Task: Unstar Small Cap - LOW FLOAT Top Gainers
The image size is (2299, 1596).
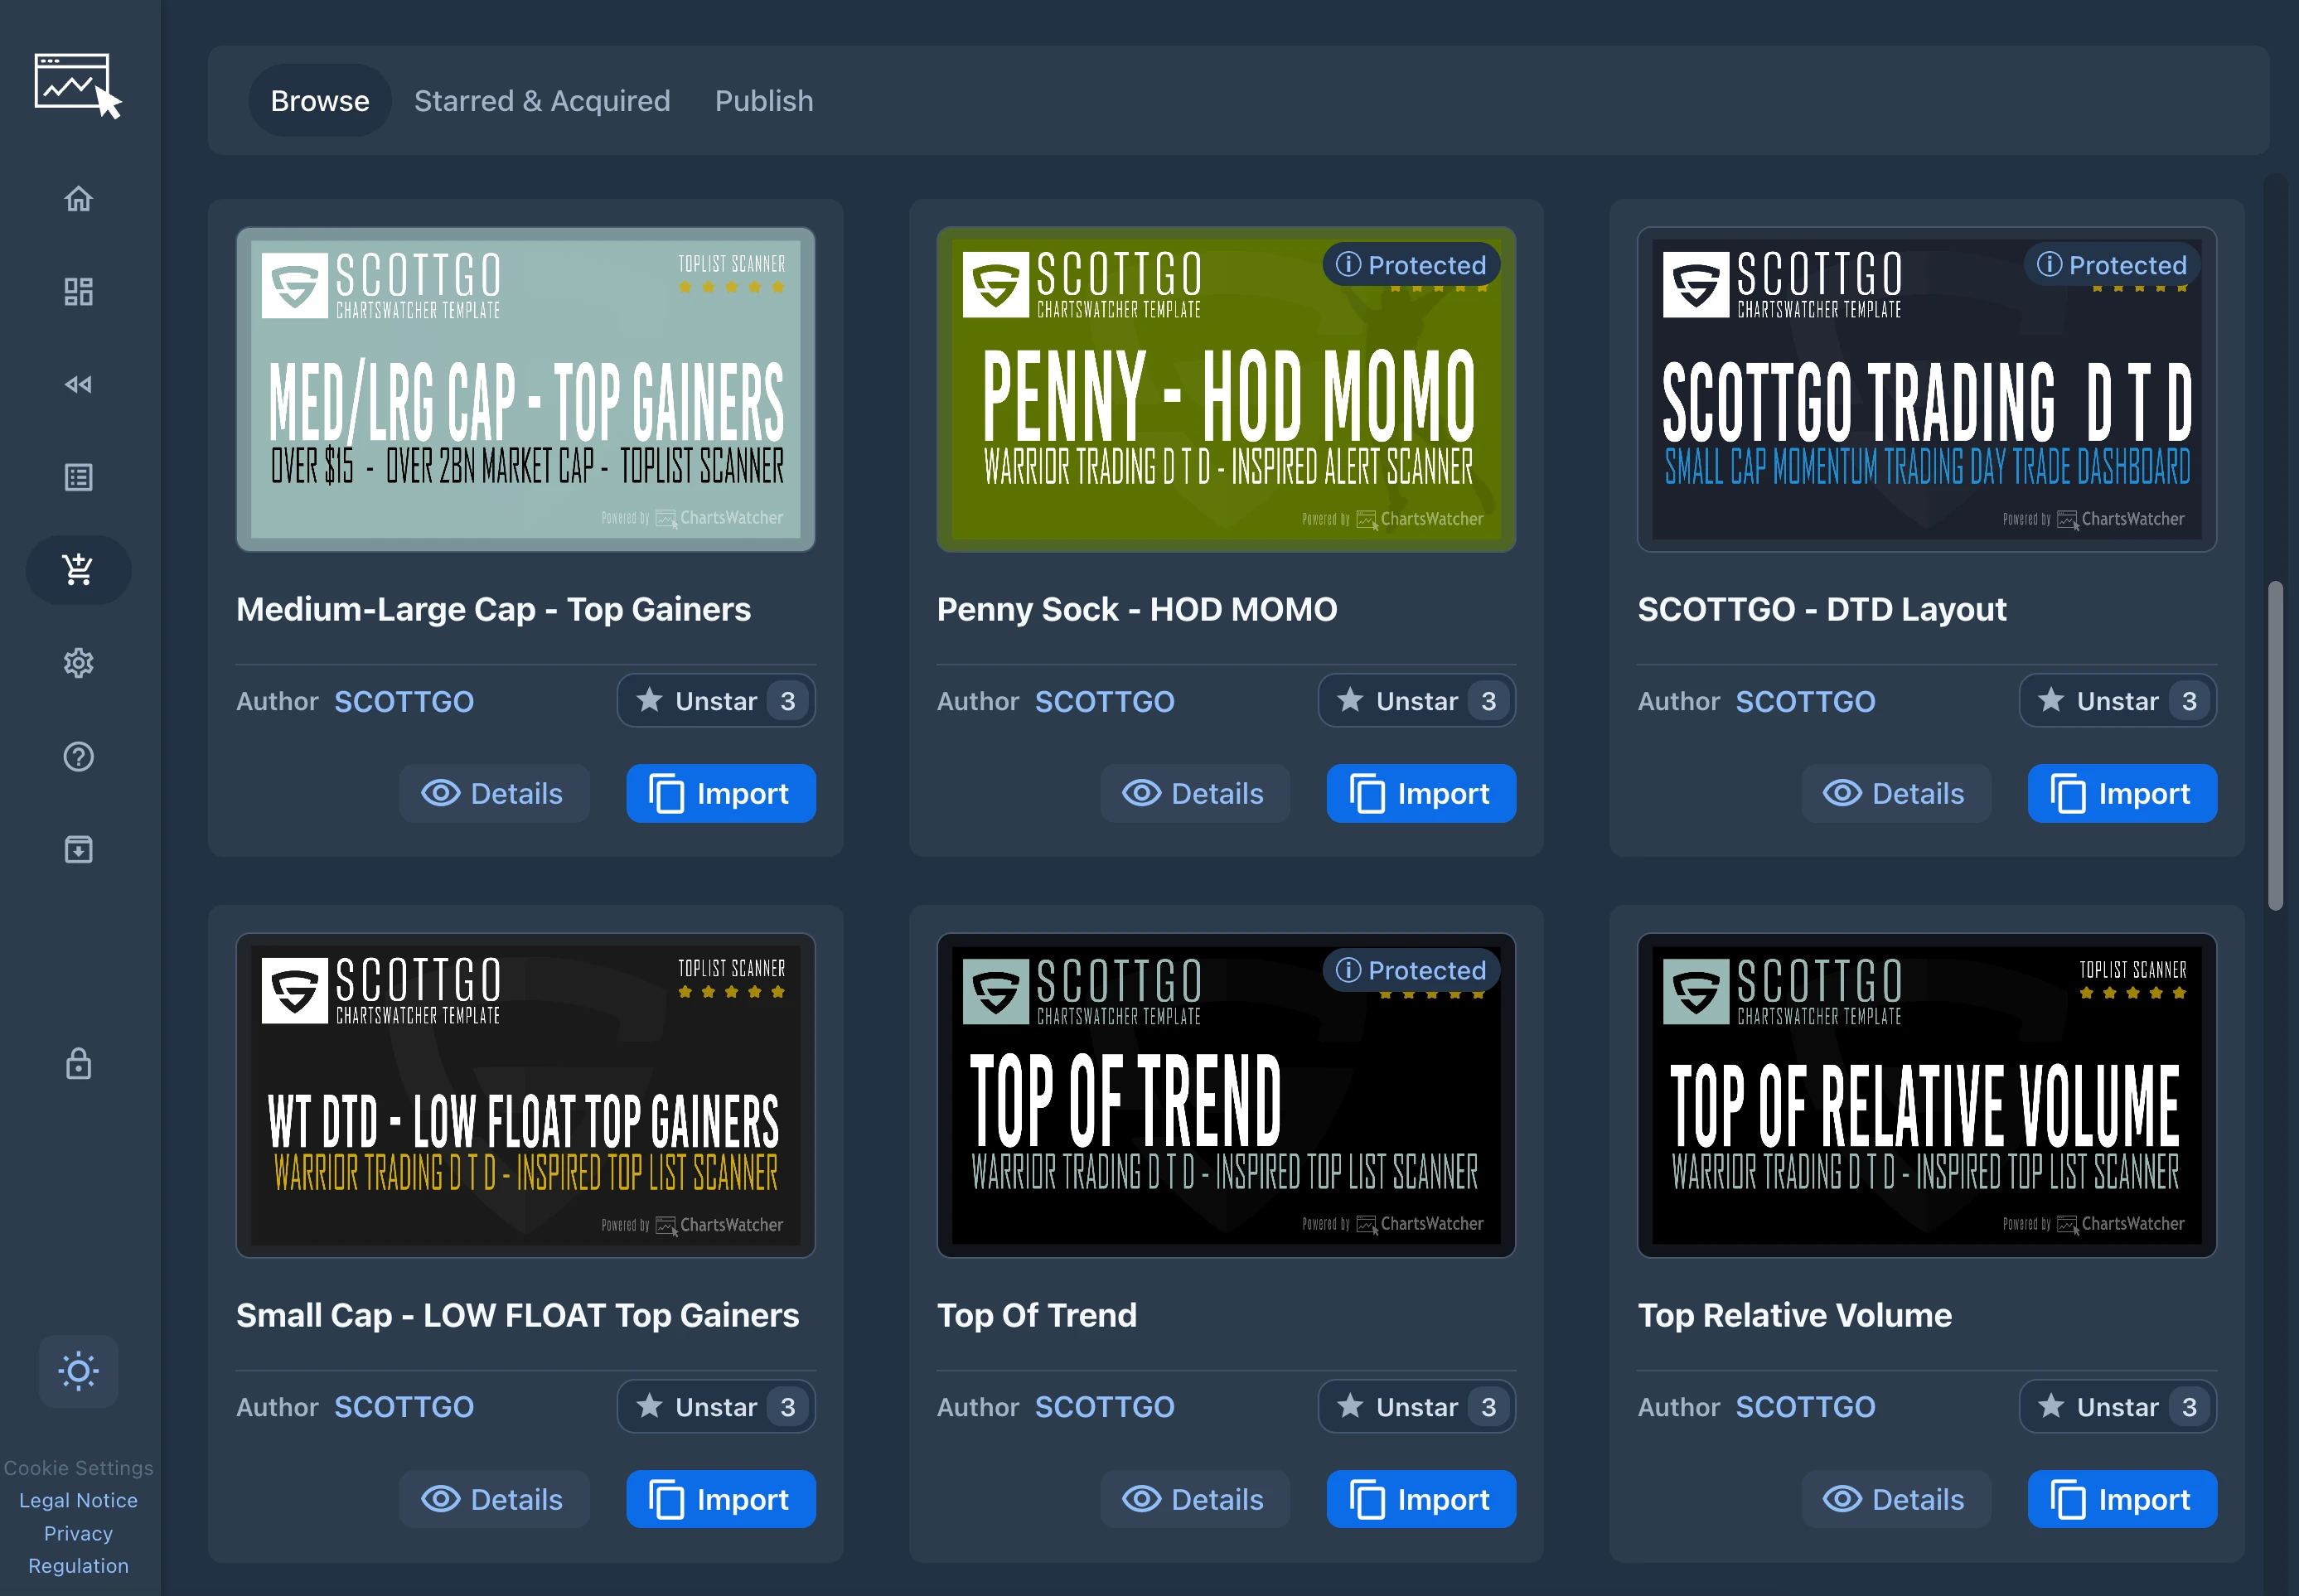Action: 716,1407
